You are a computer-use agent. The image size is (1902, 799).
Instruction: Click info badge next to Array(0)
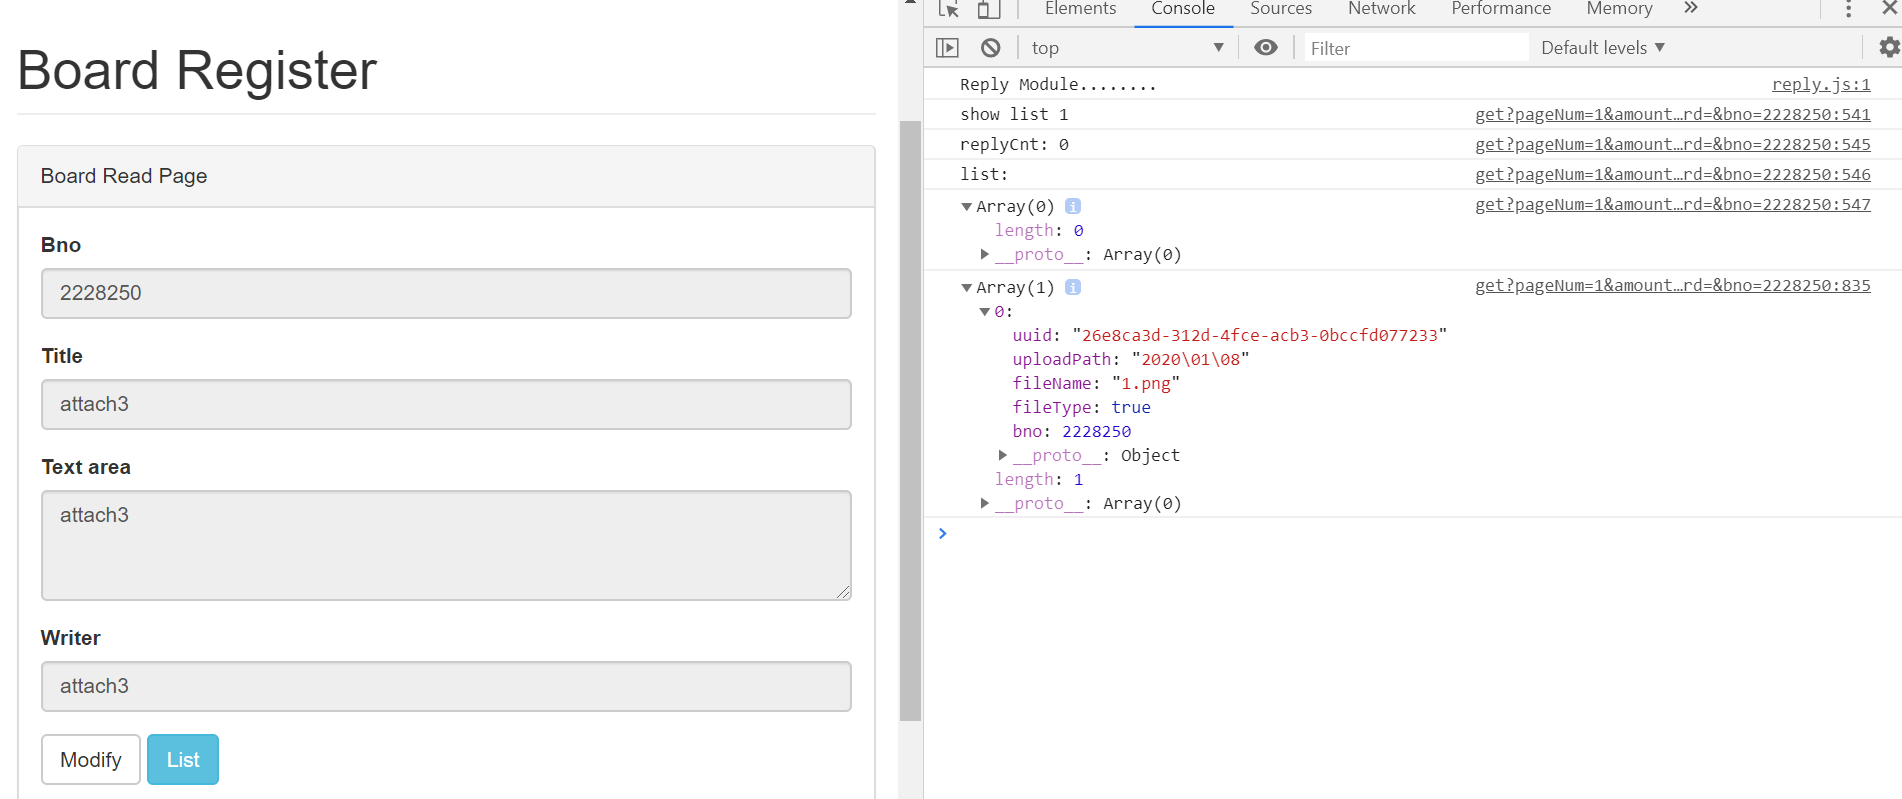1073,206
